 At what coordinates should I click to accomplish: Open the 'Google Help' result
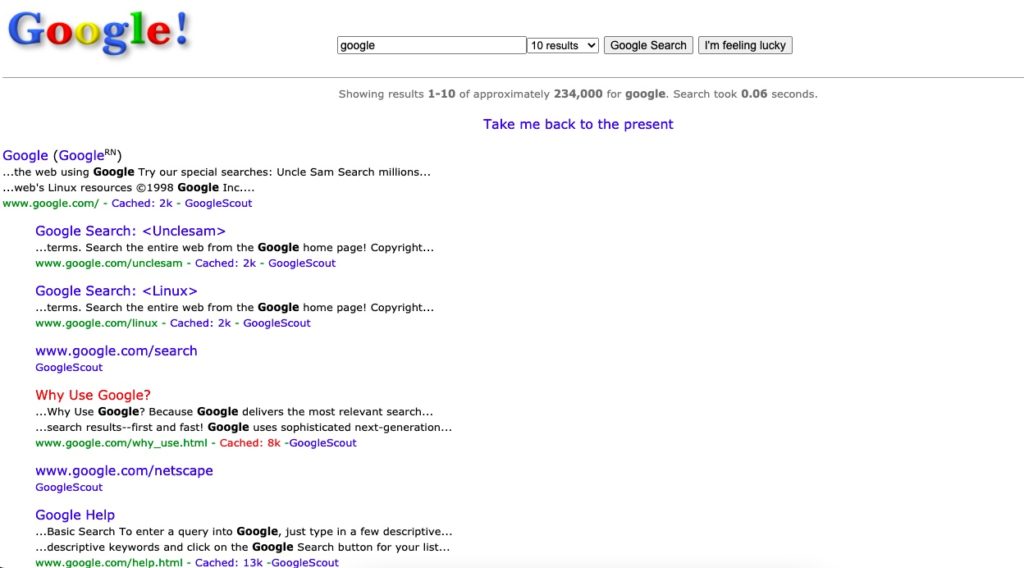(x=75, y=515)
